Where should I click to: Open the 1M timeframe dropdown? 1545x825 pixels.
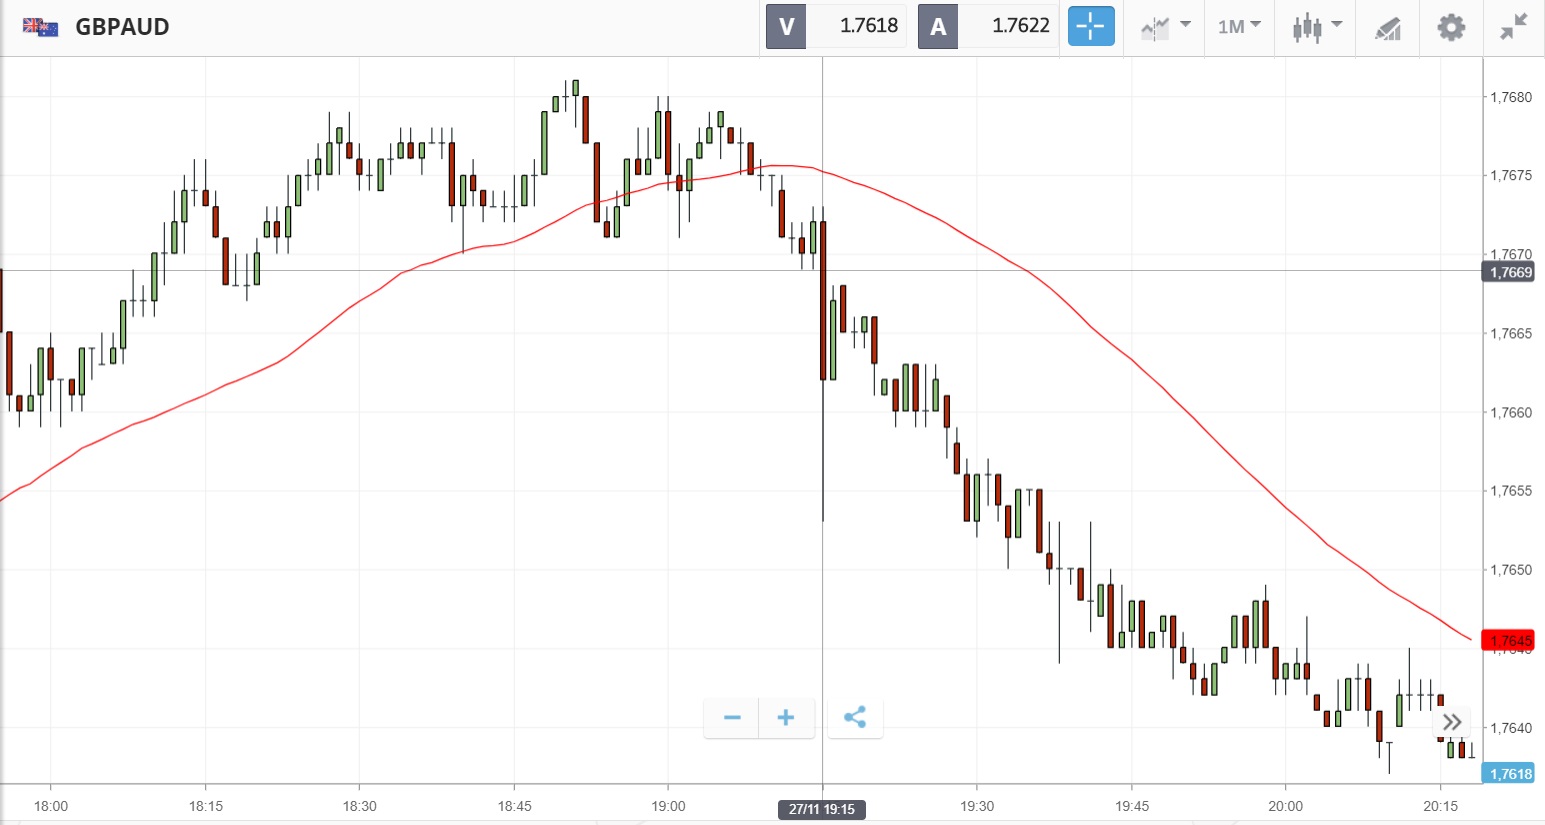coord(1239,27)
